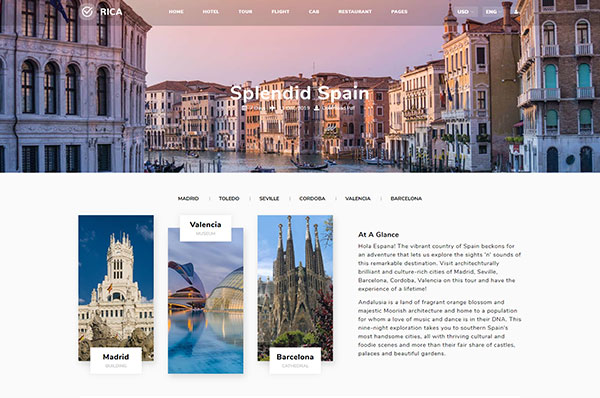600x398 pixels.
Task: Open the user account icon in header
Action: point(516,12)
